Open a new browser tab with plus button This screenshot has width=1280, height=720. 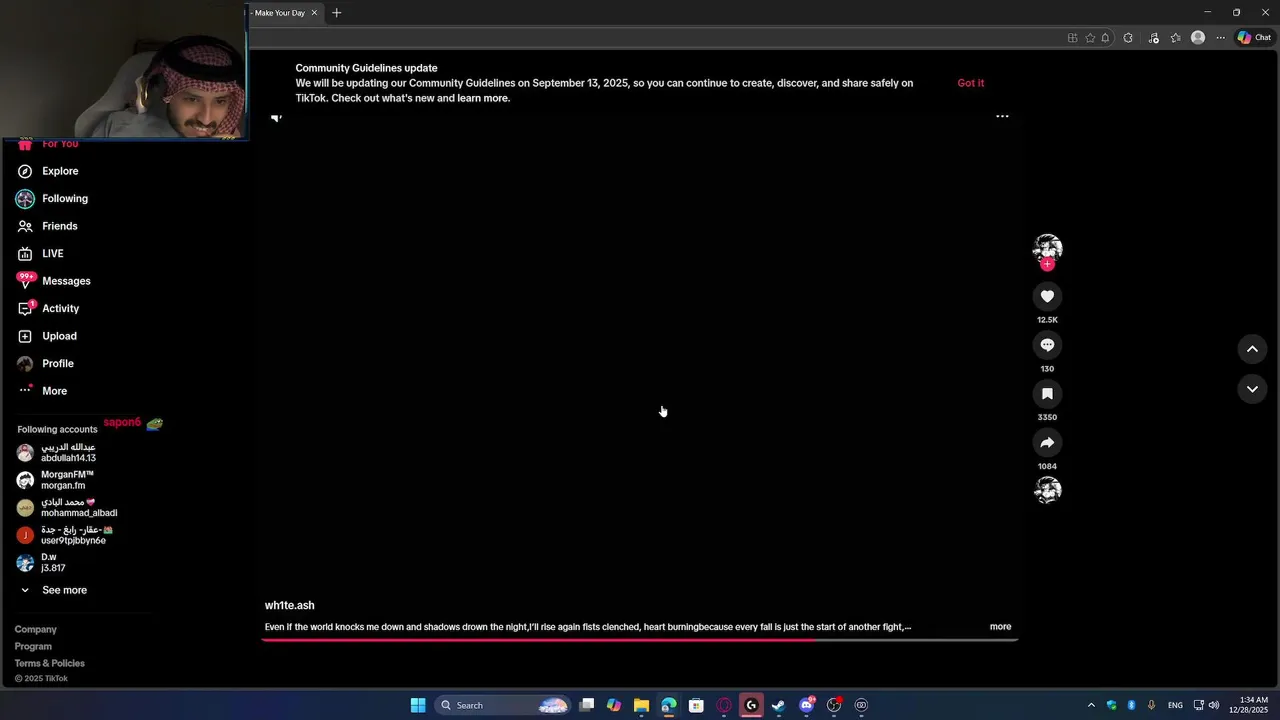point(336,13)
